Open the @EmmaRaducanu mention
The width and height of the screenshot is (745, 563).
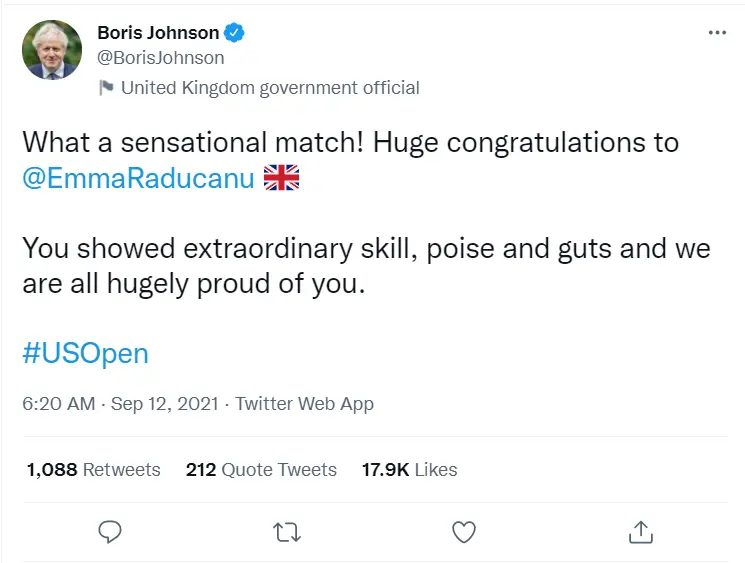pyautogui.click(x=138, y=179)
